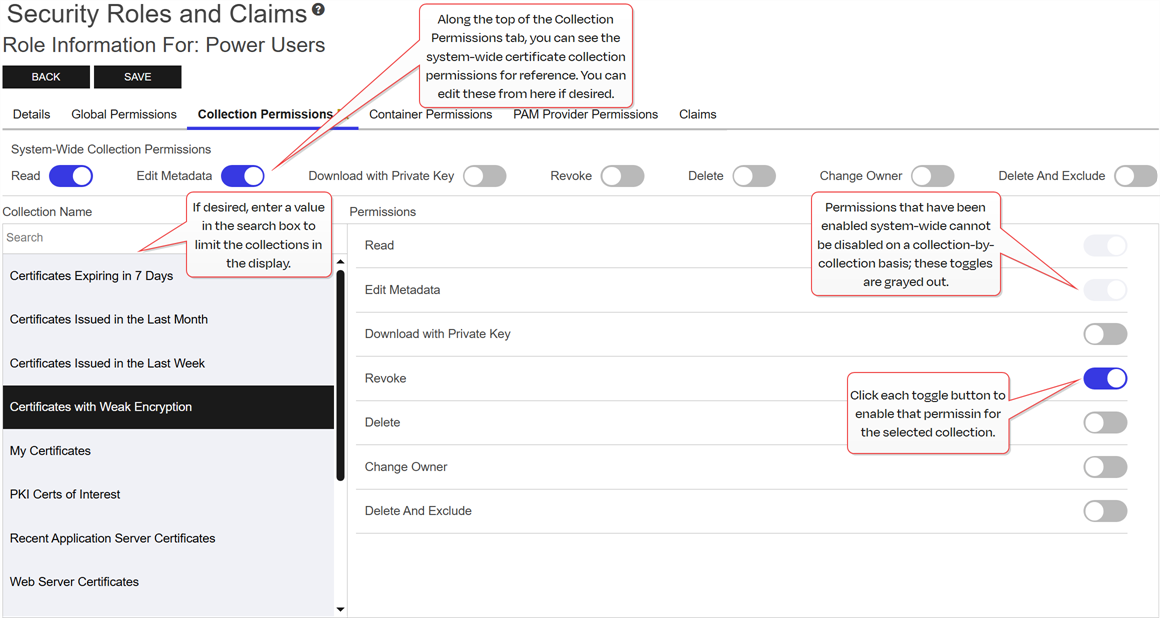The image size is (1160, 618).
Task: Disable Revoke for the selected collection
Action: [x=1105, y=379]
